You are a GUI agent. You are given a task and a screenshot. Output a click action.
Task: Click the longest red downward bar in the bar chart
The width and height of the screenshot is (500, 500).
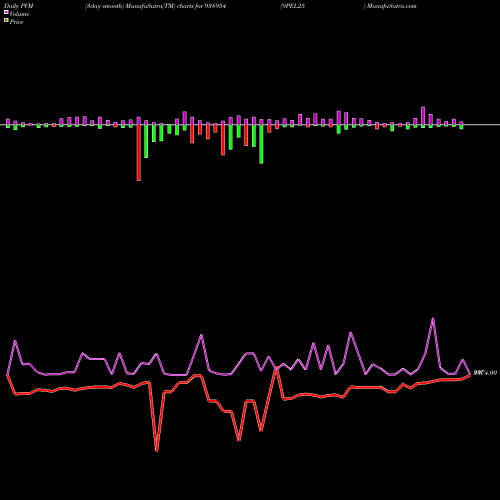139,153
